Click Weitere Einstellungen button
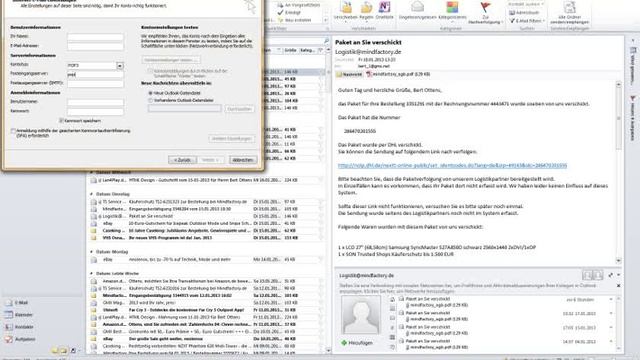The image size is (640, 360). 231,139
